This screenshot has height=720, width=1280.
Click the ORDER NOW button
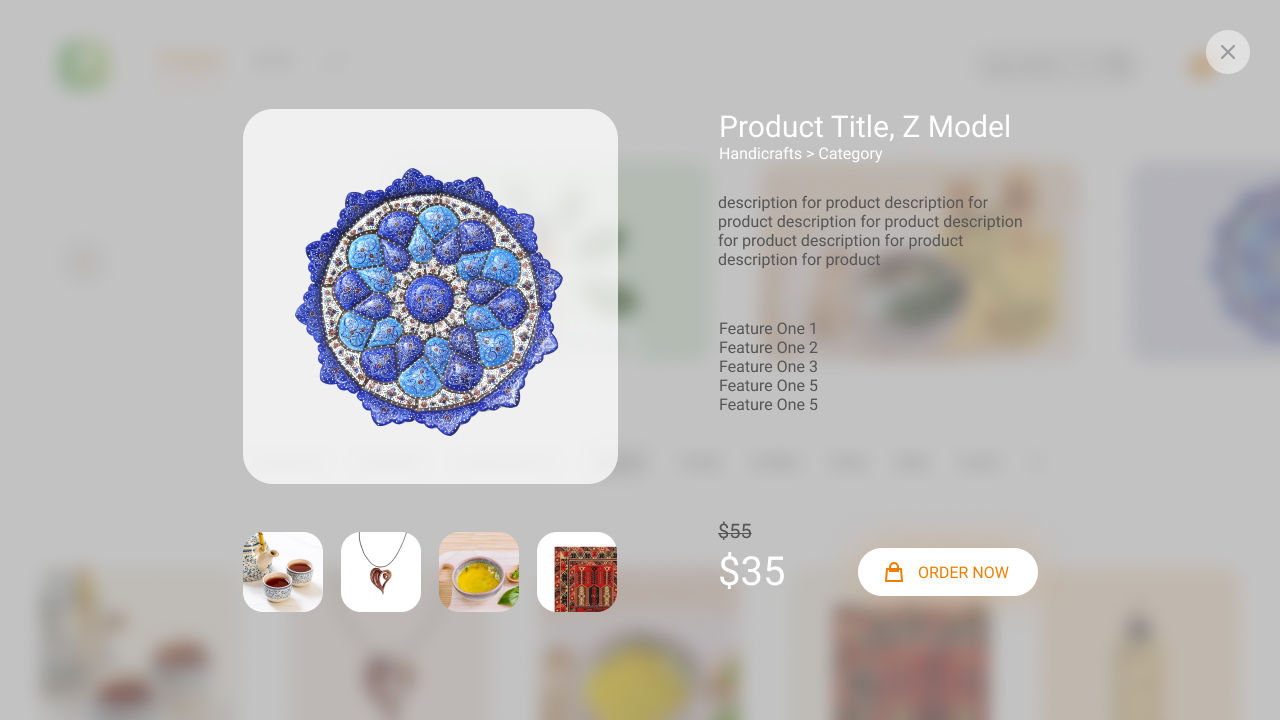coord(948,572)
